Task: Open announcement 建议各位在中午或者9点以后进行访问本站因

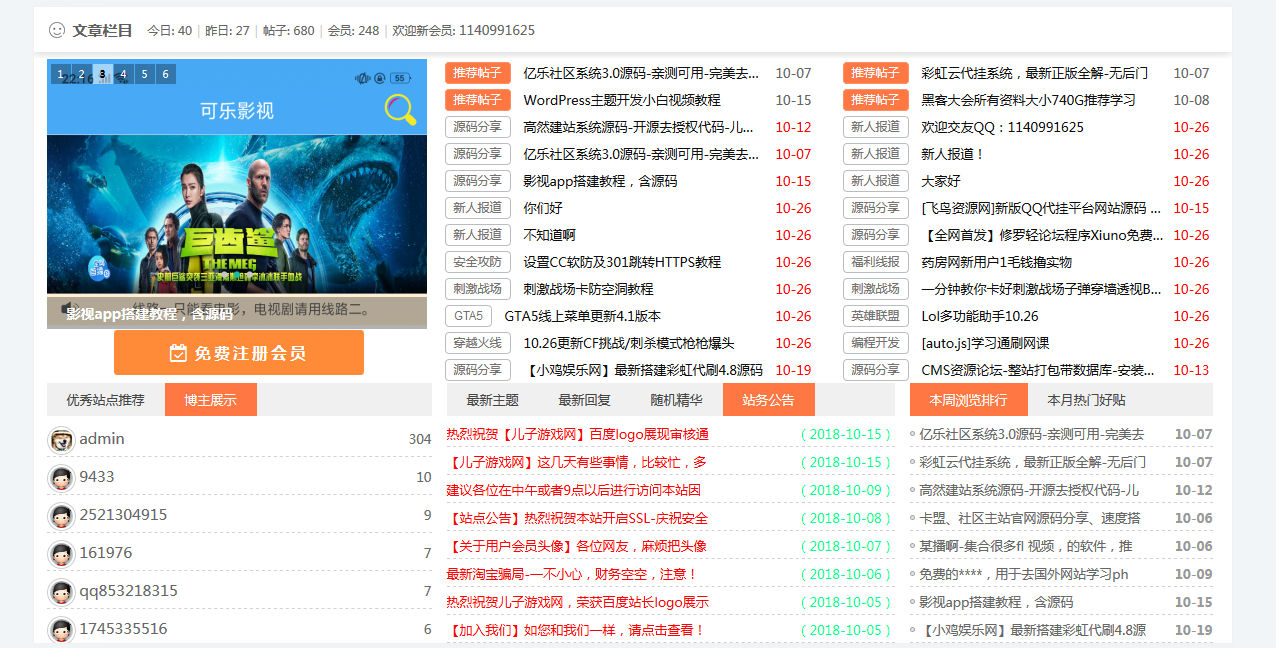Action: [x=573, y=490]
